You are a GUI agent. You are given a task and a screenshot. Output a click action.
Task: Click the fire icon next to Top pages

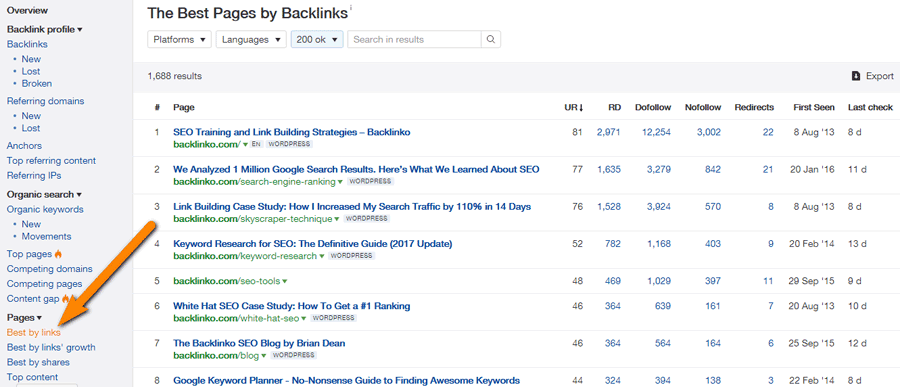click(x=58, y=254)
